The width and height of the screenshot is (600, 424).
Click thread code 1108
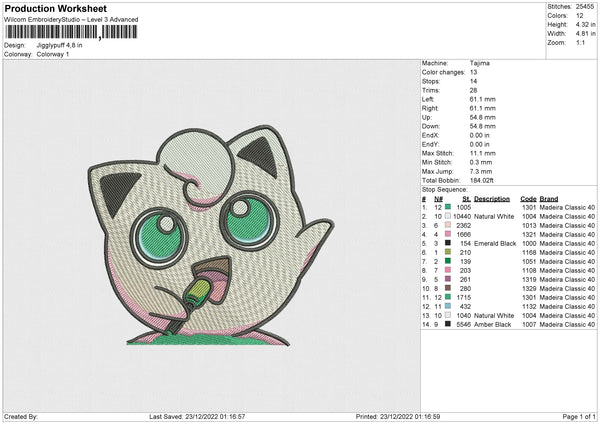point(529,271)
